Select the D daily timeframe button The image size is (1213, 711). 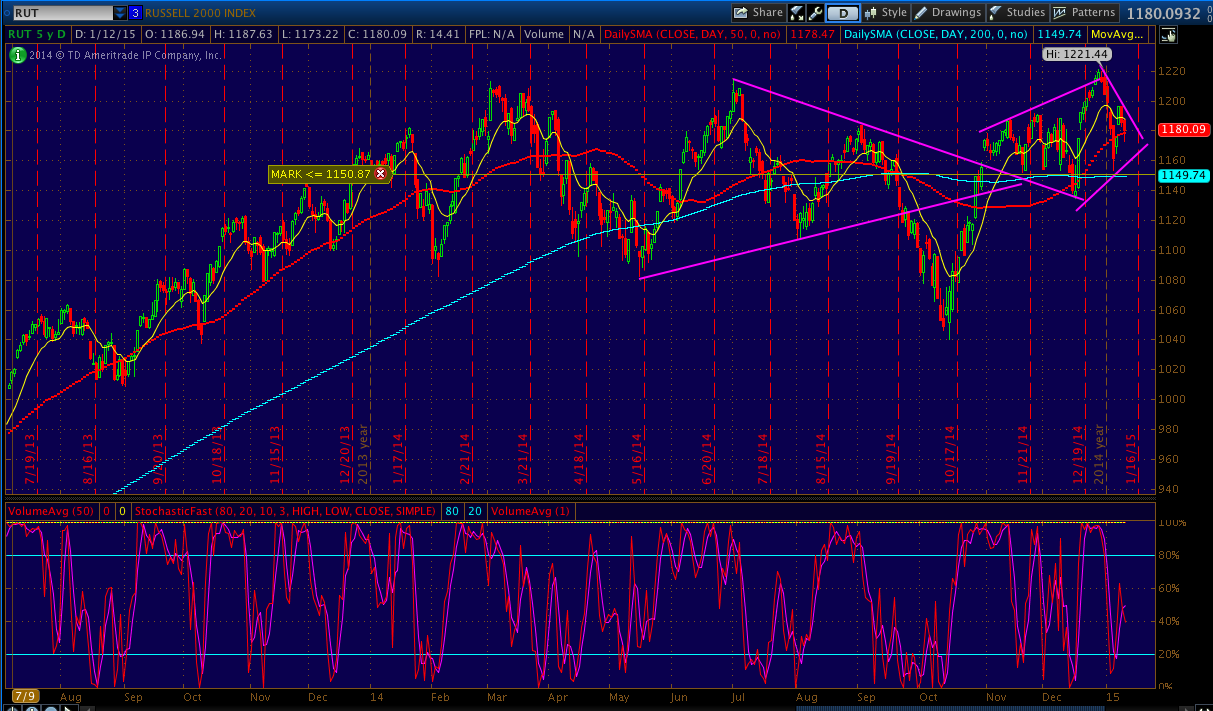(843, 13)
